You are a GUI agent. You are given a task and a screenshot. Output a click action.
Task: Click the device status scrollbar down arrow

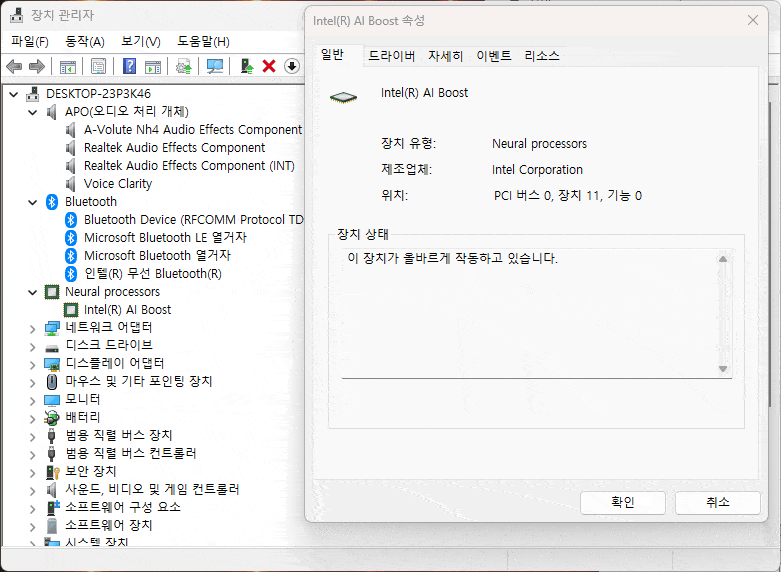tap(723, 369)
